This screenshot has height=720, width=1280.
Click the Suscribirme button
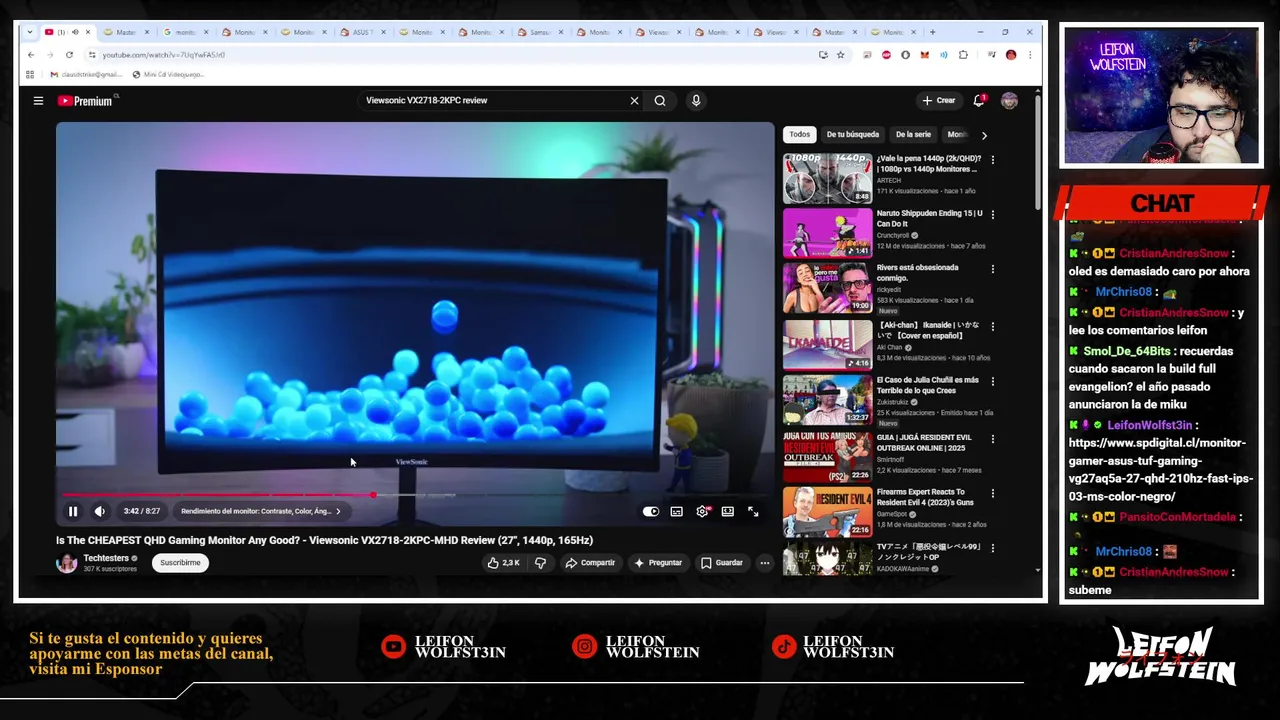point(181,563)
